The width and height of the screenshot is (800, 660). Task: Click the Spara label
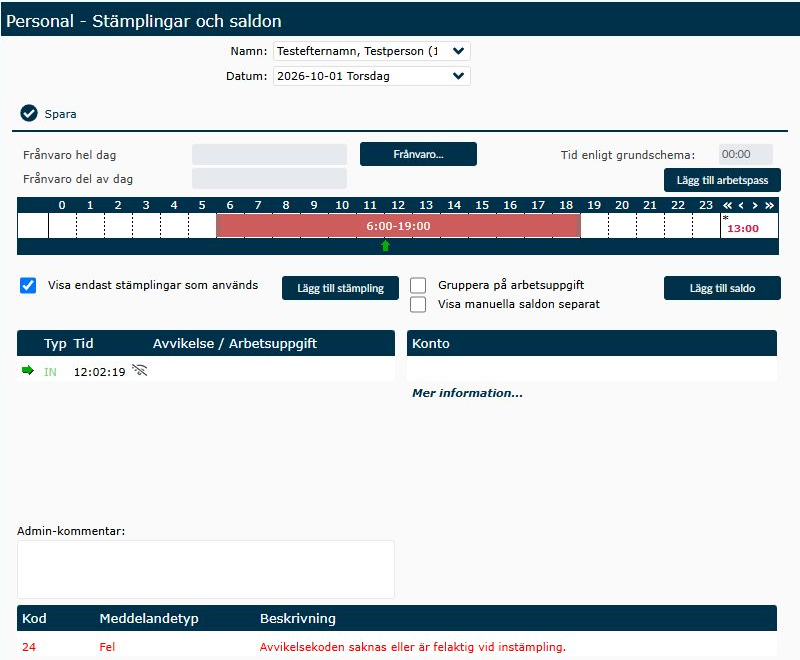pyautogui.click(x=60, y=114)
